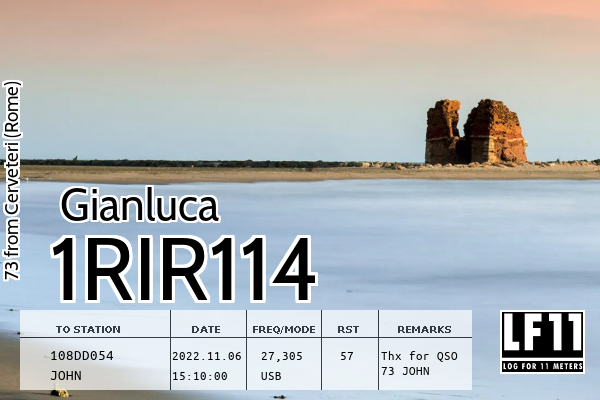Click the name Gianluca

139,204
